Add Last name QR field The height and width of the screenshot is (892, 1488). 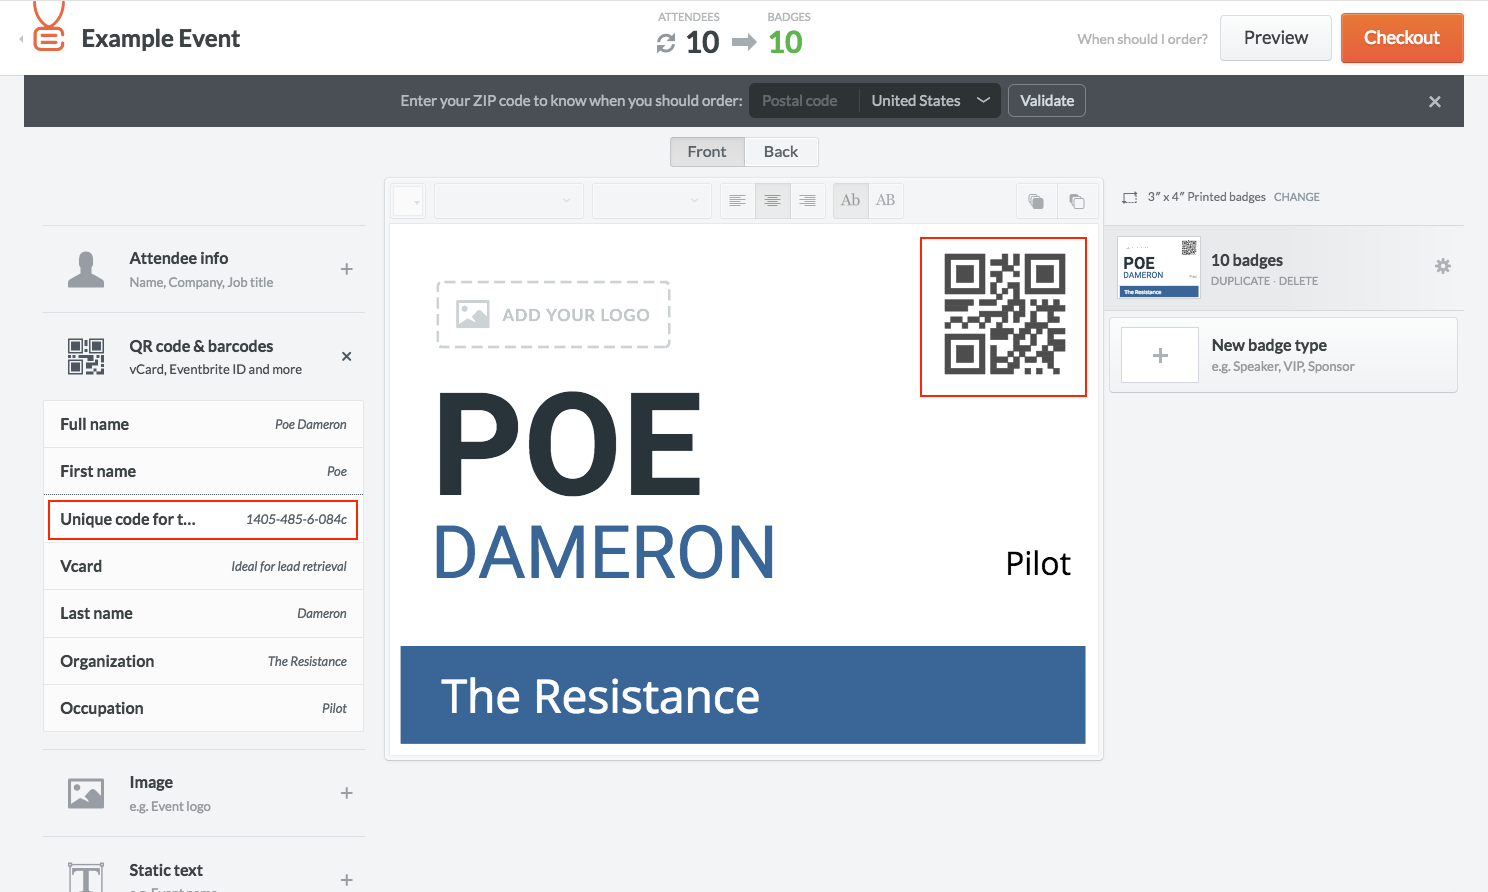tap(203, 613)
